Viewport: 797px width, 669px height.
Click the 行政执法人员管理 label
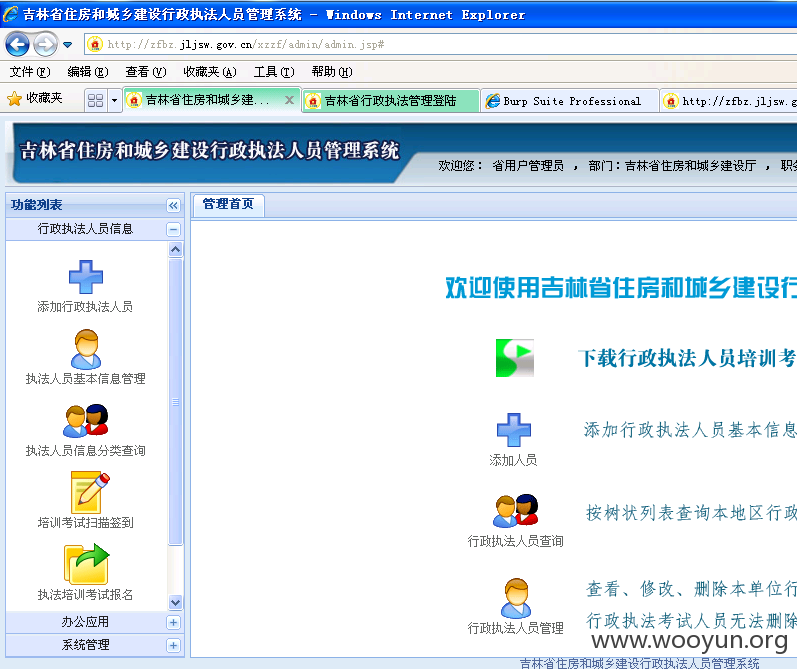[x=515, y=628]
